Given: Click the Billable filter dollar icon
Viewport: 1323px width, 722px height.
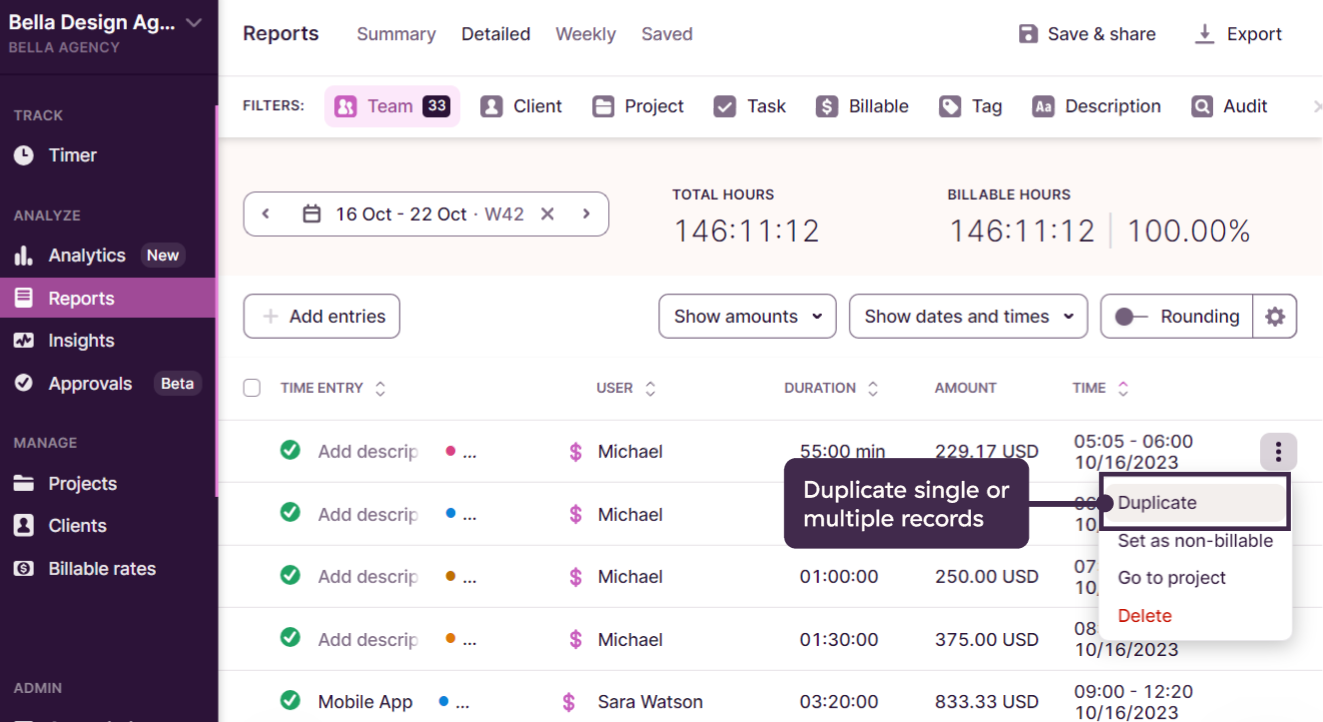Looking at the screenshot, I should tap(826, 106).
